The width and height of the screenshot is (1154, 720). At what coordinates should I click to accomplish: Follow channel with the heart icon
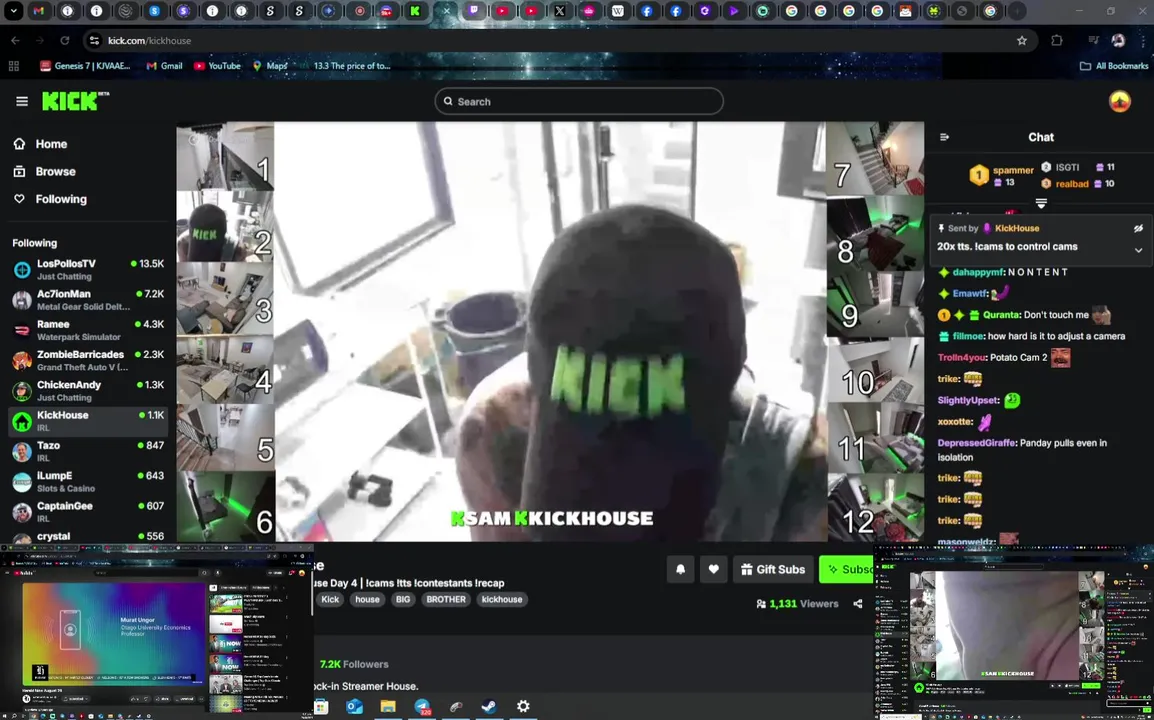pyautogui.click(x=713, y=569)
